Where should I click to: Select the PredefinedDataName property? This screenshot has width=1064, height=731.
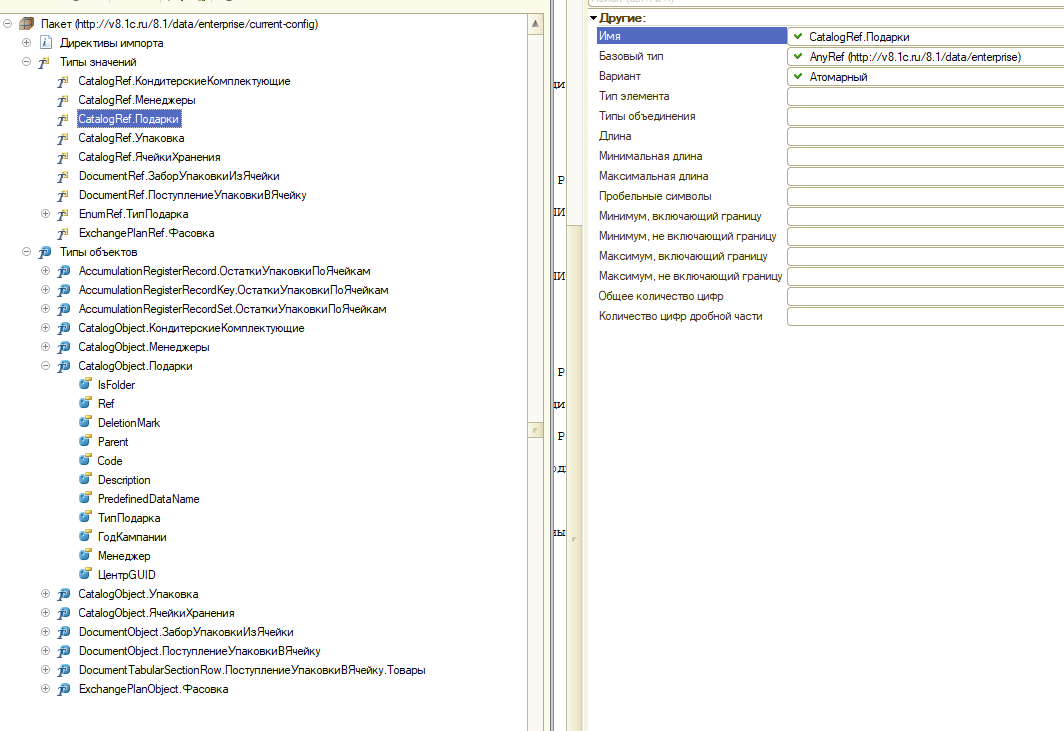(148, 499)
